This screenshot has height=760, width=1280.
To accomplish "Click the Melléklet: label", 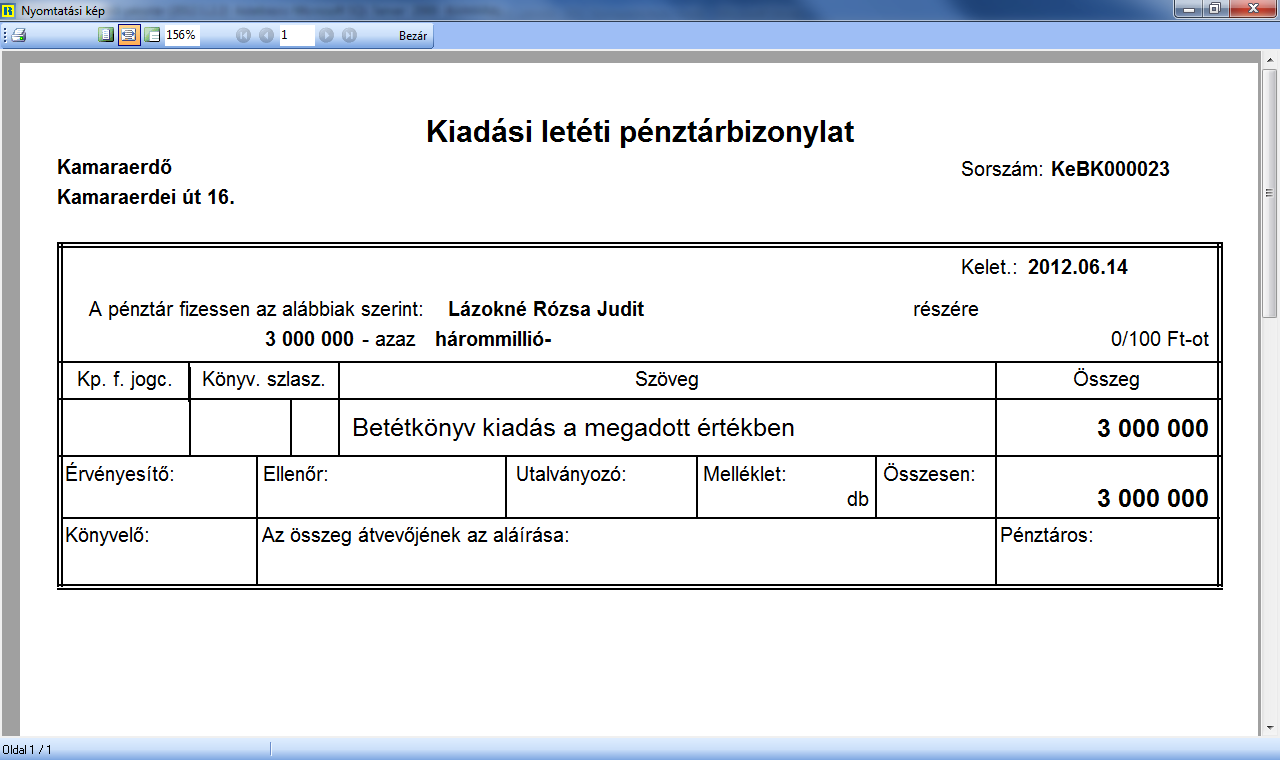I will point(745,474).
